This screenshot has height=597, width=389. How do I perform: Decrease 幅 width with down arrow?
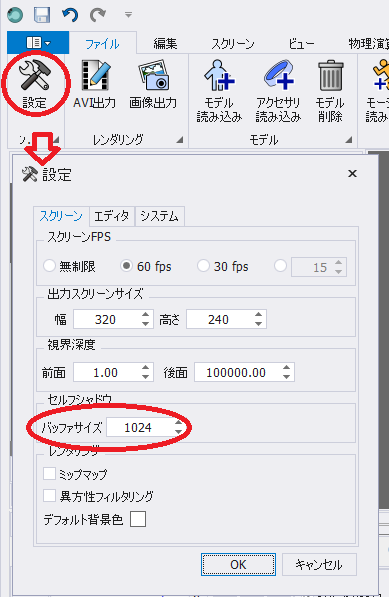(145, 324)
